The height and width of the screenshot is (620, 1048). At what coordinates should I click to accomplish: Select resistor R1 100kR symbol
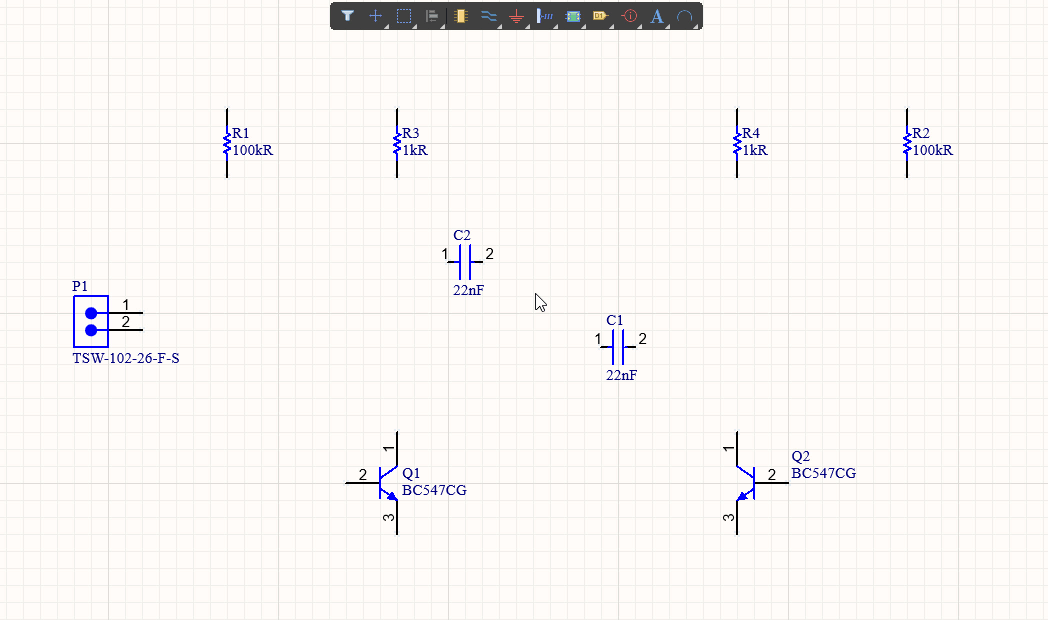(x=228, y=143)
